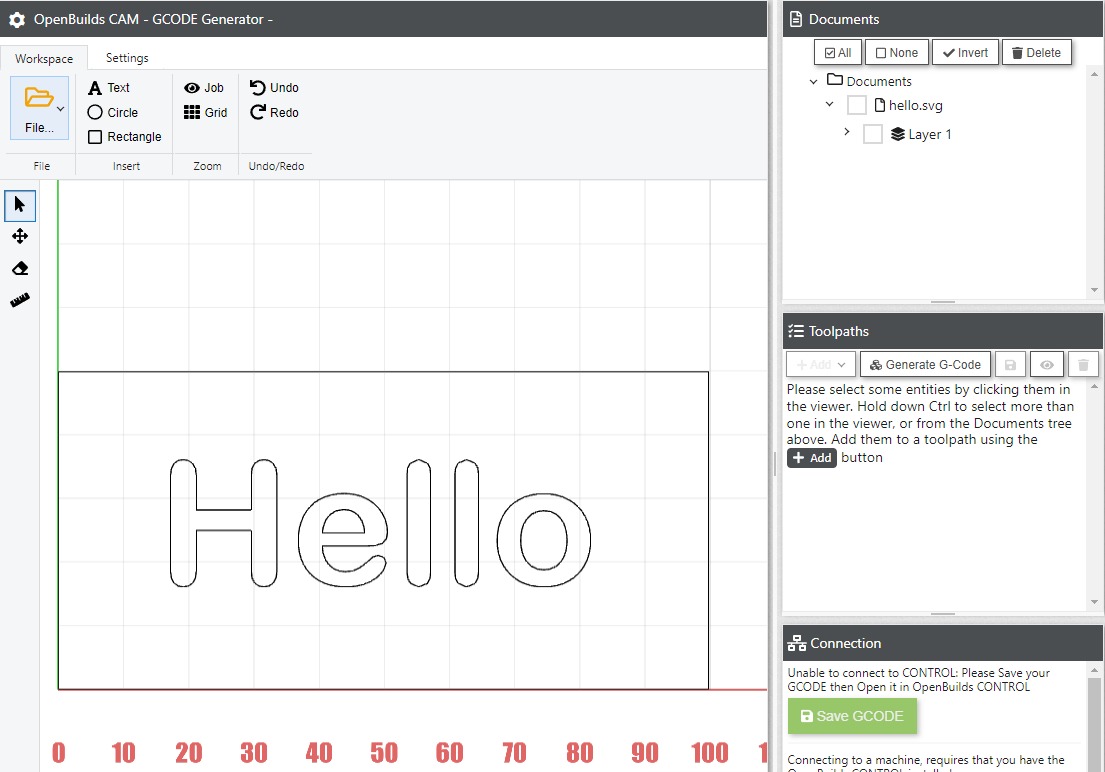Image resolution: width=1105 pixels, height=772 pixels.
Task: Click the Save GCODE button
Action: pos(851,716)
